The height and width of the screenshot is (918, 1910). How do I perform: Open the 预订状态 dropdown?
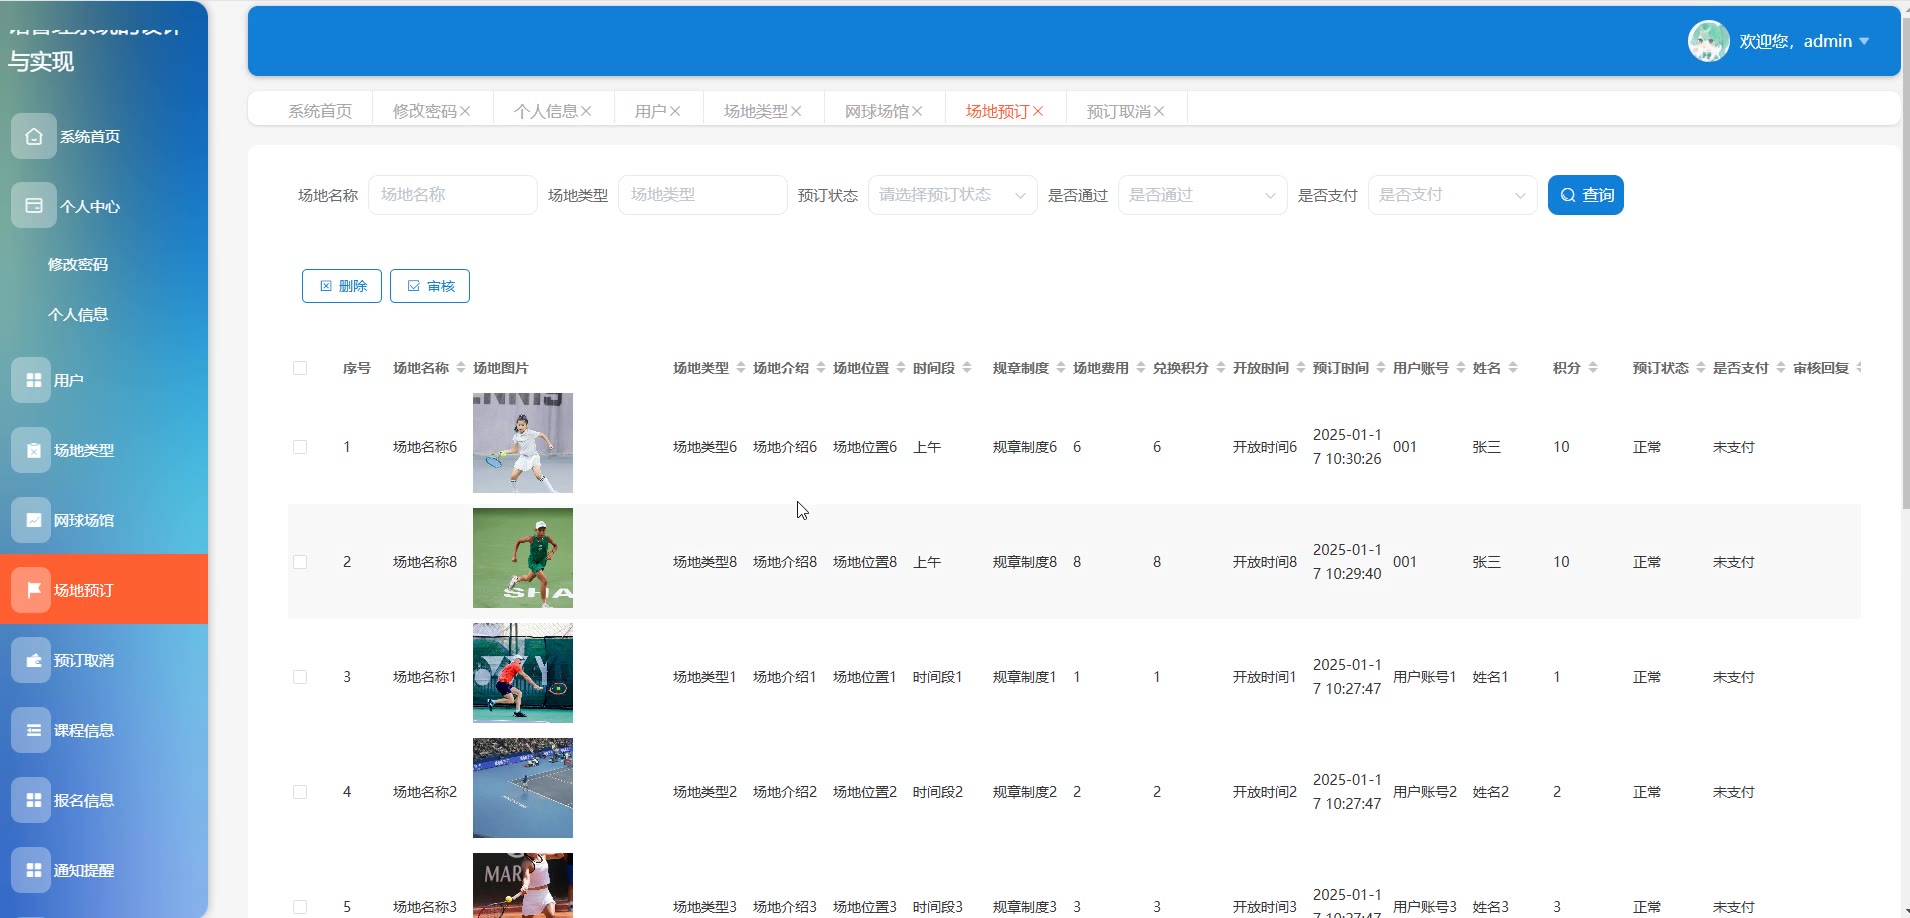952,195
